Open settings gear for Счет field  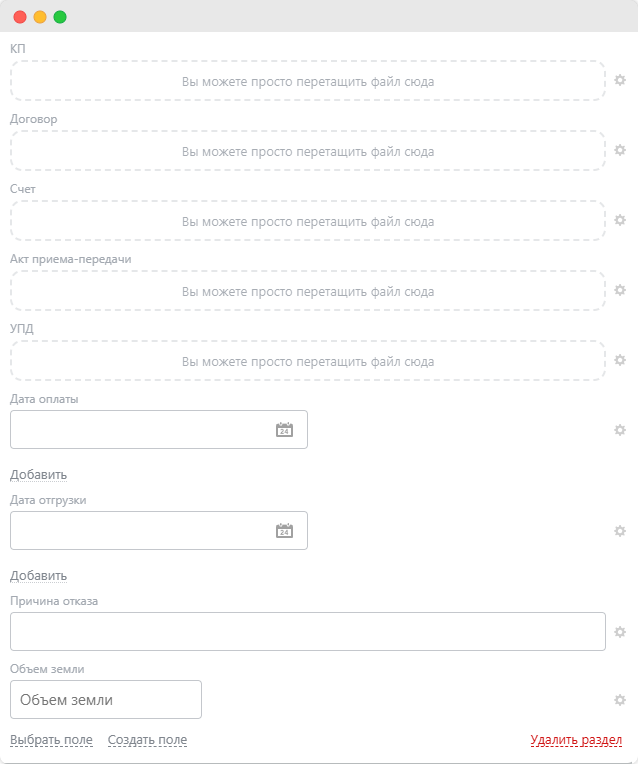click(619, 220)
